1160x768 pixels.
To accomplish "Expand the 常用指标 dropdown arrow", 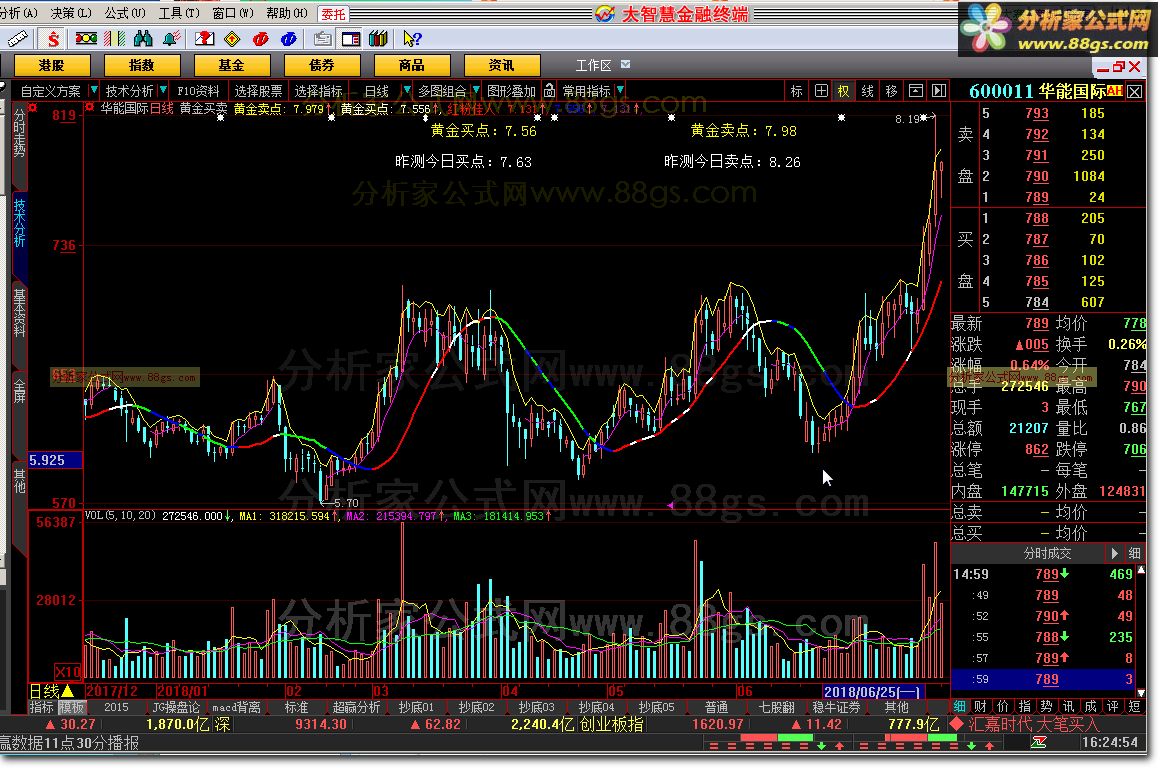I will point(620,90).
